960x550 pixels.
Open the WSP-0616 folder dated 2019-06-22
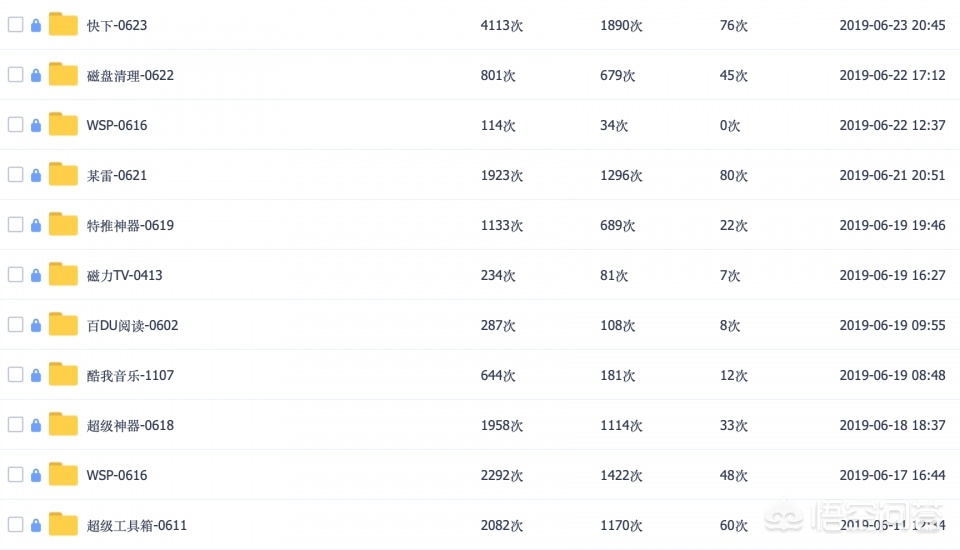[117, 125]
